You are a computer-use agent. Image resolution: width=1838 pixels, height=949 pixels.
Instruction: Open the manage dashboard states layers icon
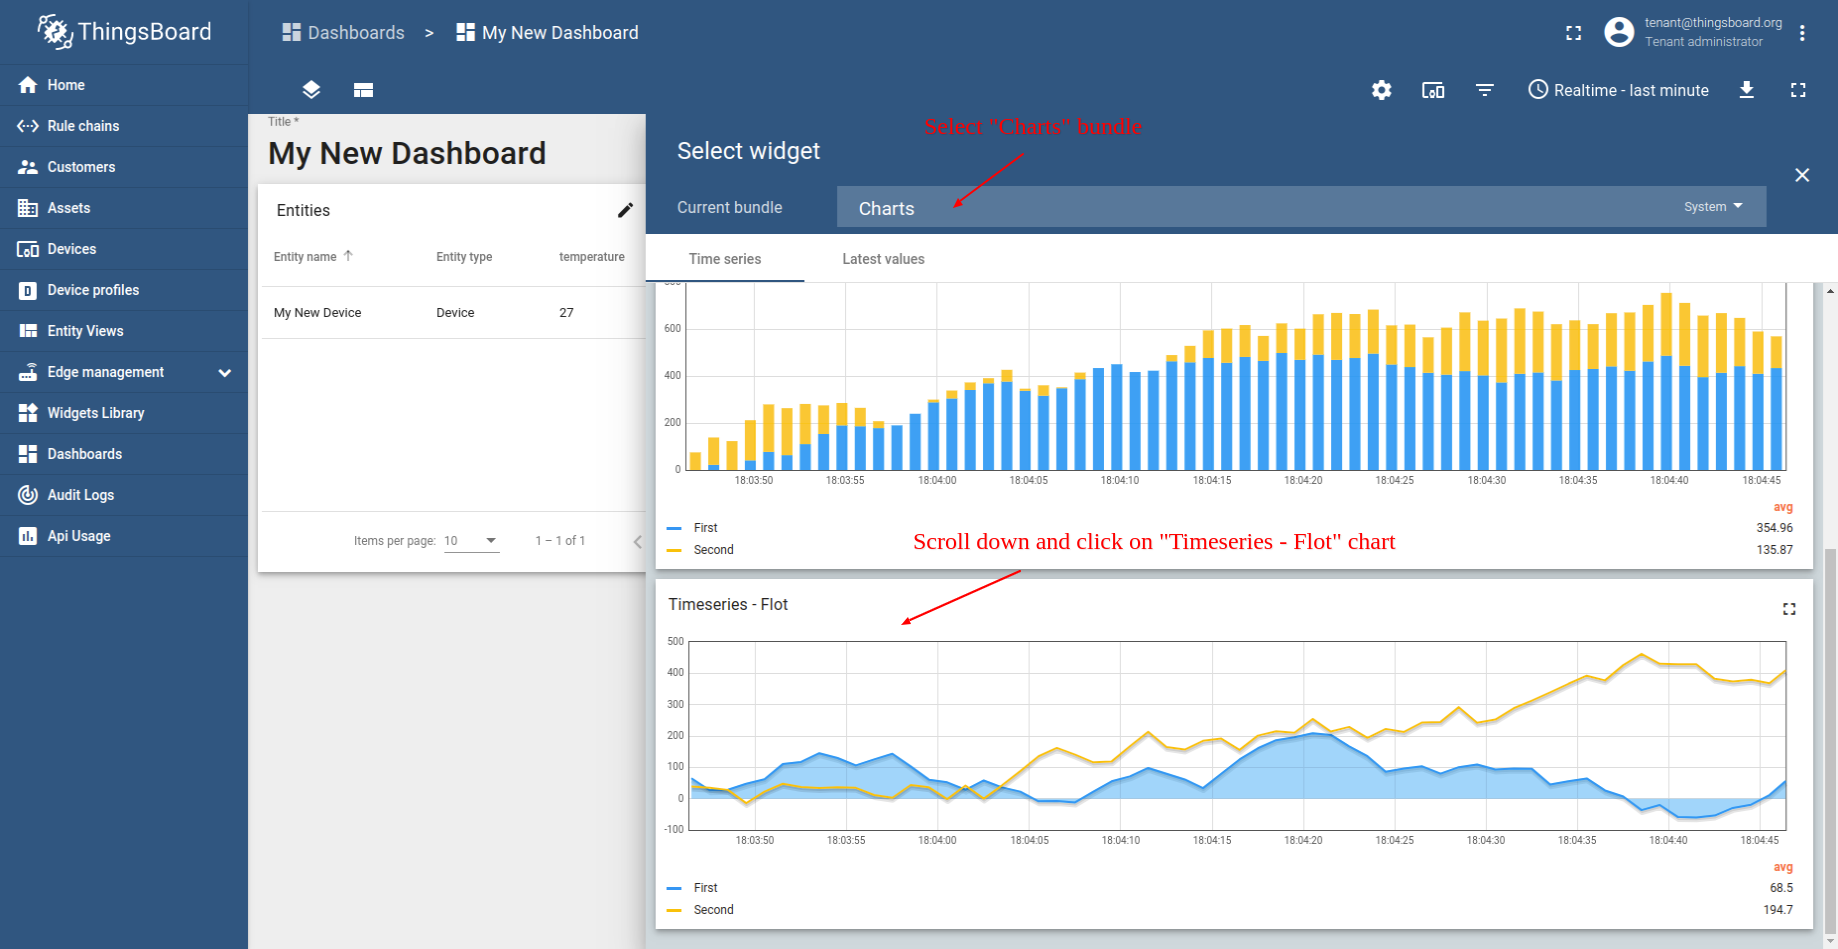311,90
